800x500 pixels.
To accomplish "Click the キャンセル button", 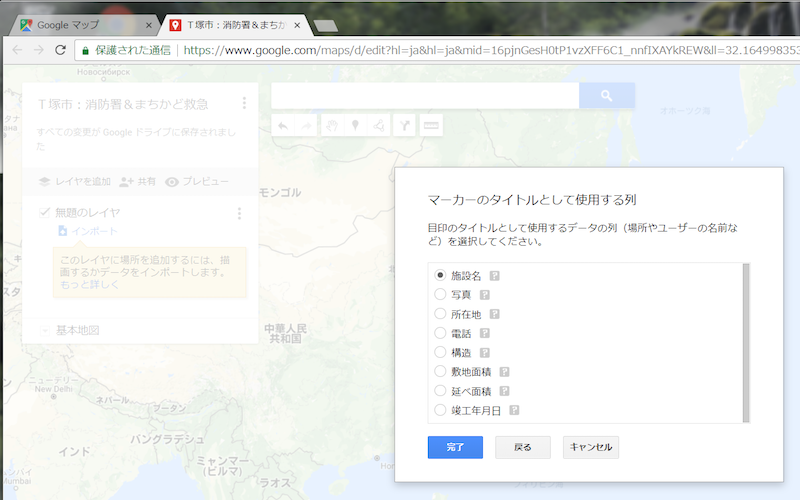I will [591, 447].
